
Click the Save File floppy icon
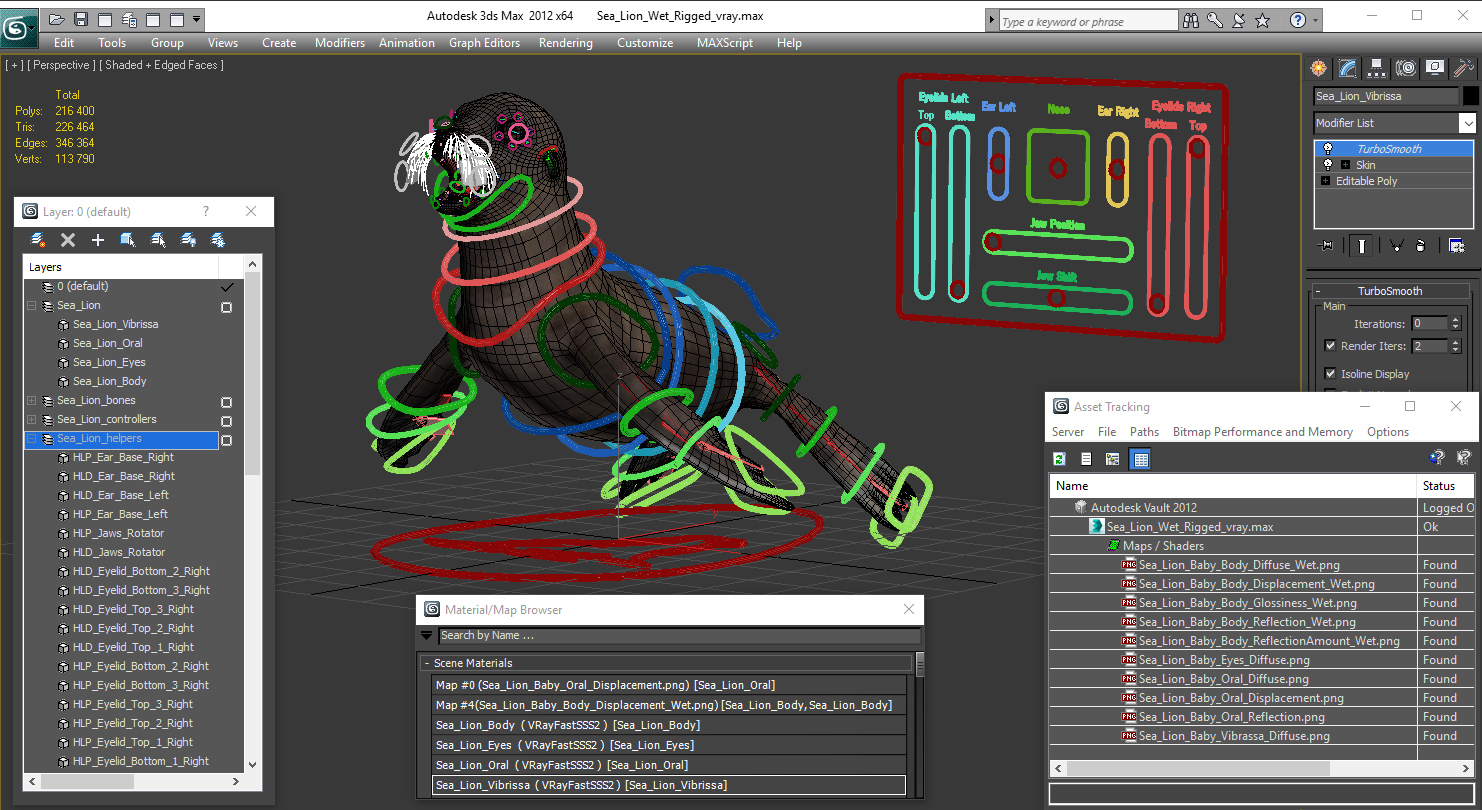[x=81, y=19]
